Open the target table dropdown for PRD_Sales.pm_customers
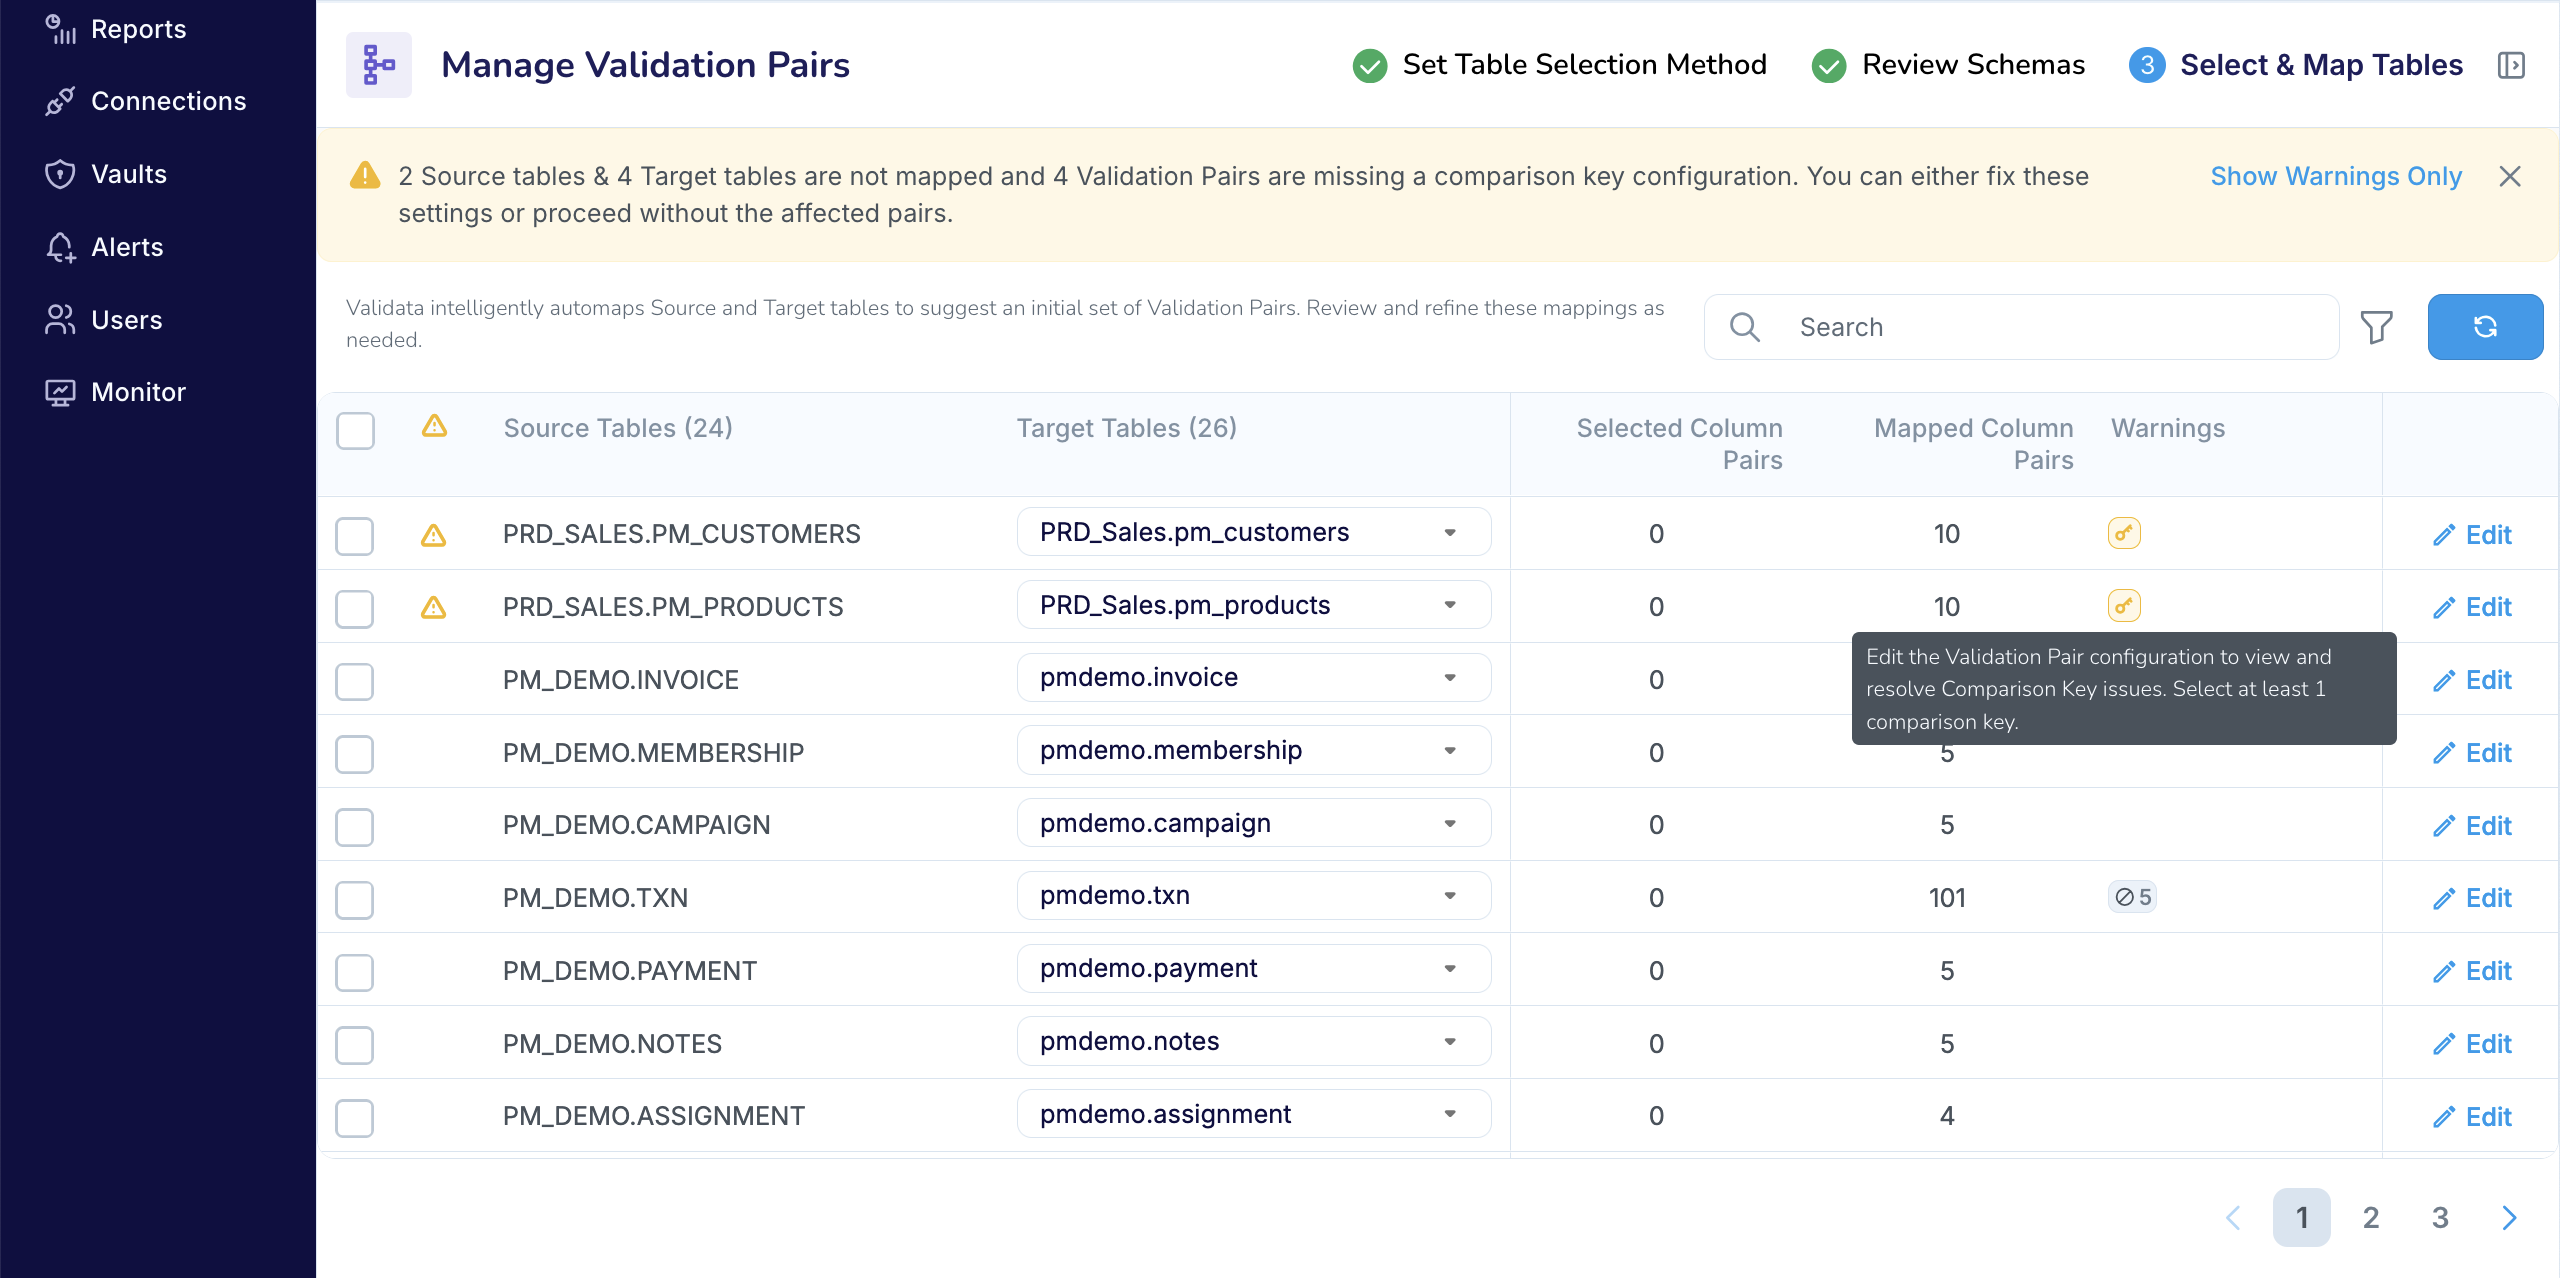The width and height of the screenshot is (2560, 1278). tap(1450, 532)
